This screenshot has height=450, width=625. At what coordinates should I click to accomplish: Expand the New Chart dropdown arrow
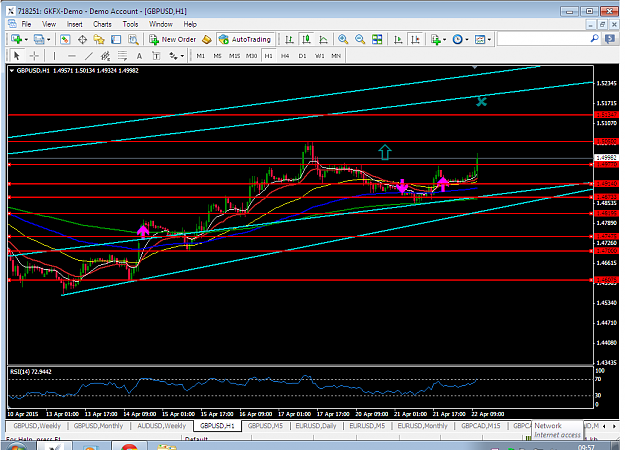tap(26, 39)
